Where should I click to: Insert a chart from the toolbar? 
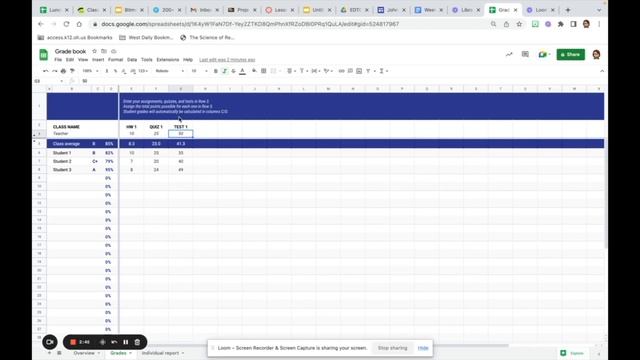(x=359, y=71)
